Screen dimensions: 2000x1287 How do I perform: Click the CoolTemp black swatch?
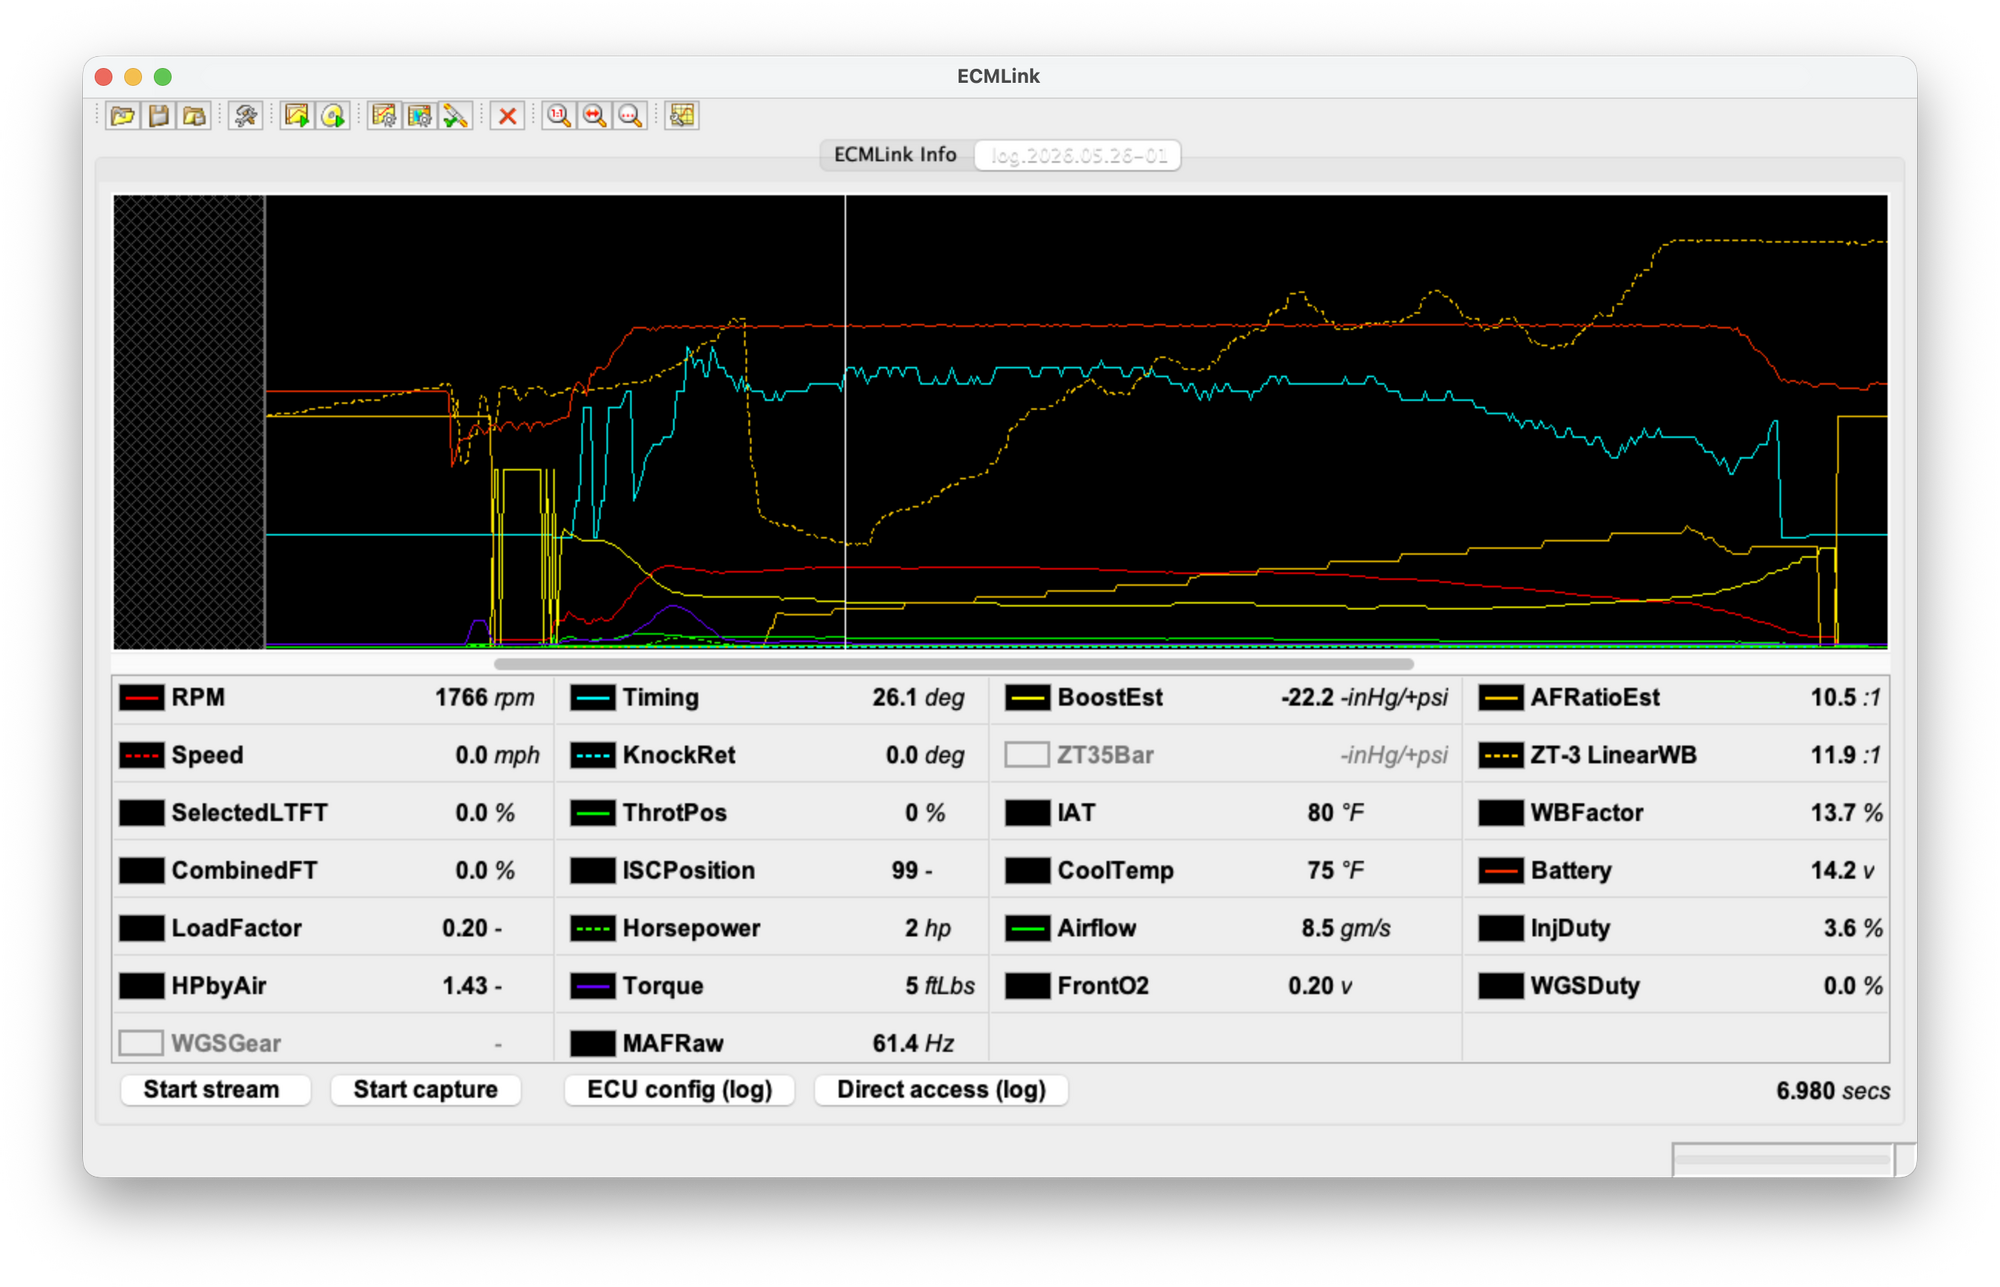click(1027, 870)
